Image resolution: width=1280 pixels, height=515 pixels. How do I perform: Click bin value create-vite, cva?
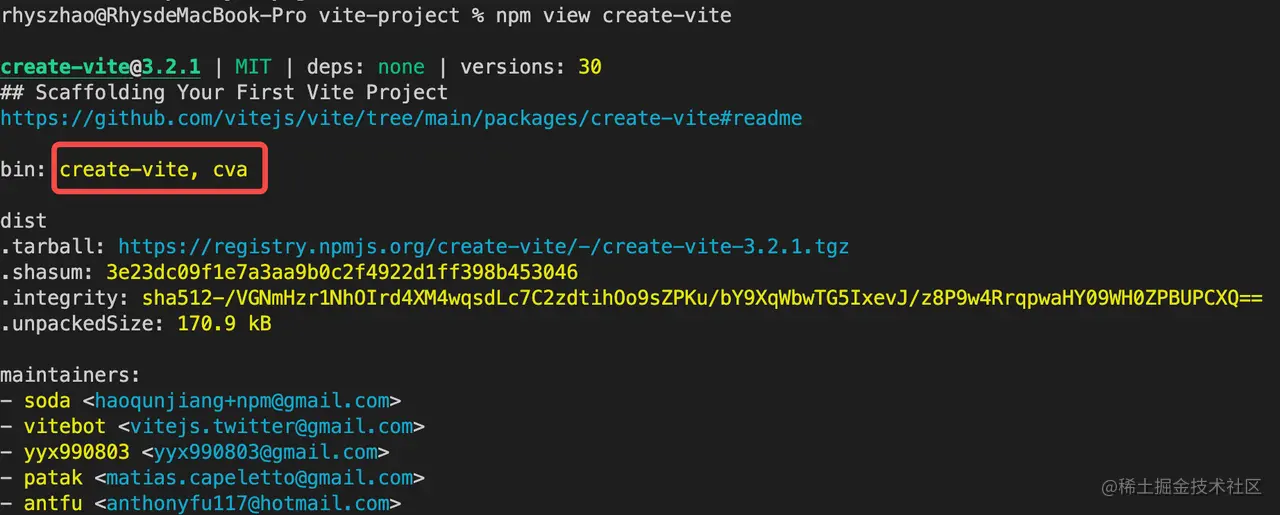click(153, 170)
